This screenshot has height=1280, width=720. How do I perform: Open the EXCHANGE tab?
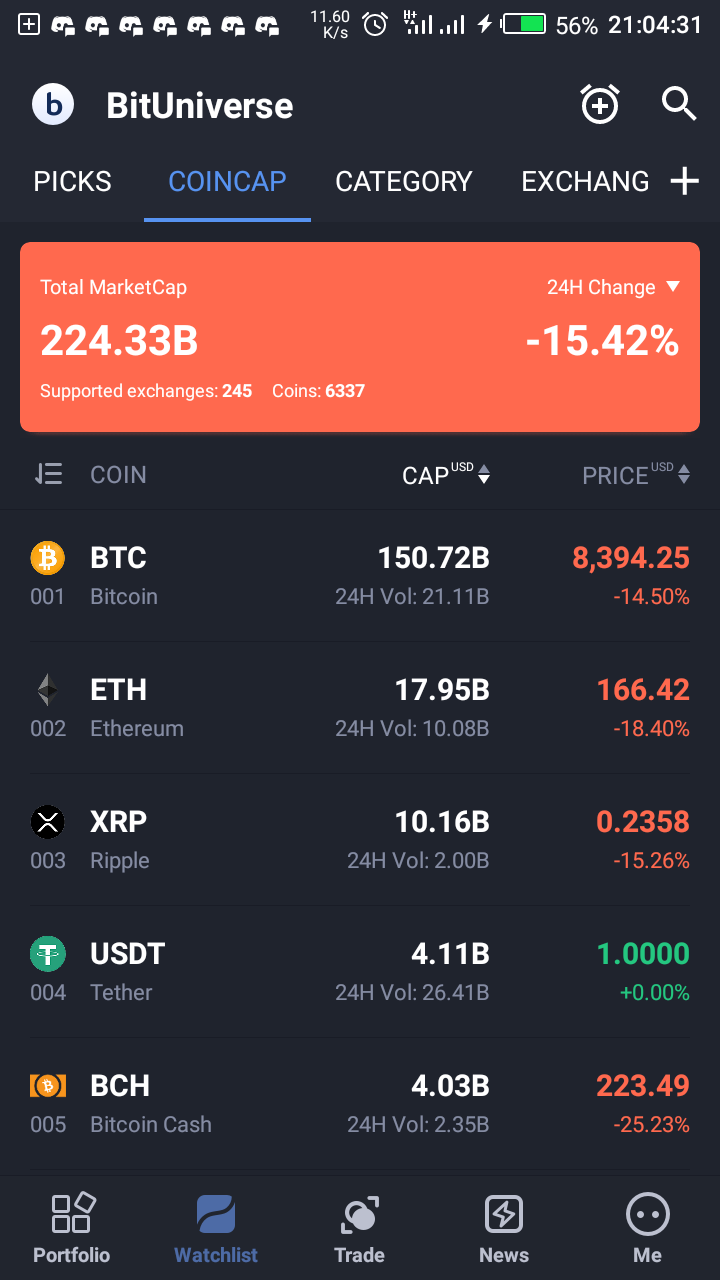585,181
